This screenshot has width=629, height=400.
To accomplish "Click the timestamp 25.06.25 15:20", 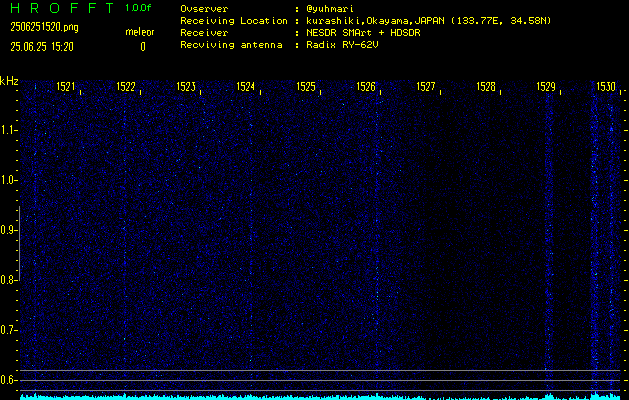I will (x=42, y=47).
